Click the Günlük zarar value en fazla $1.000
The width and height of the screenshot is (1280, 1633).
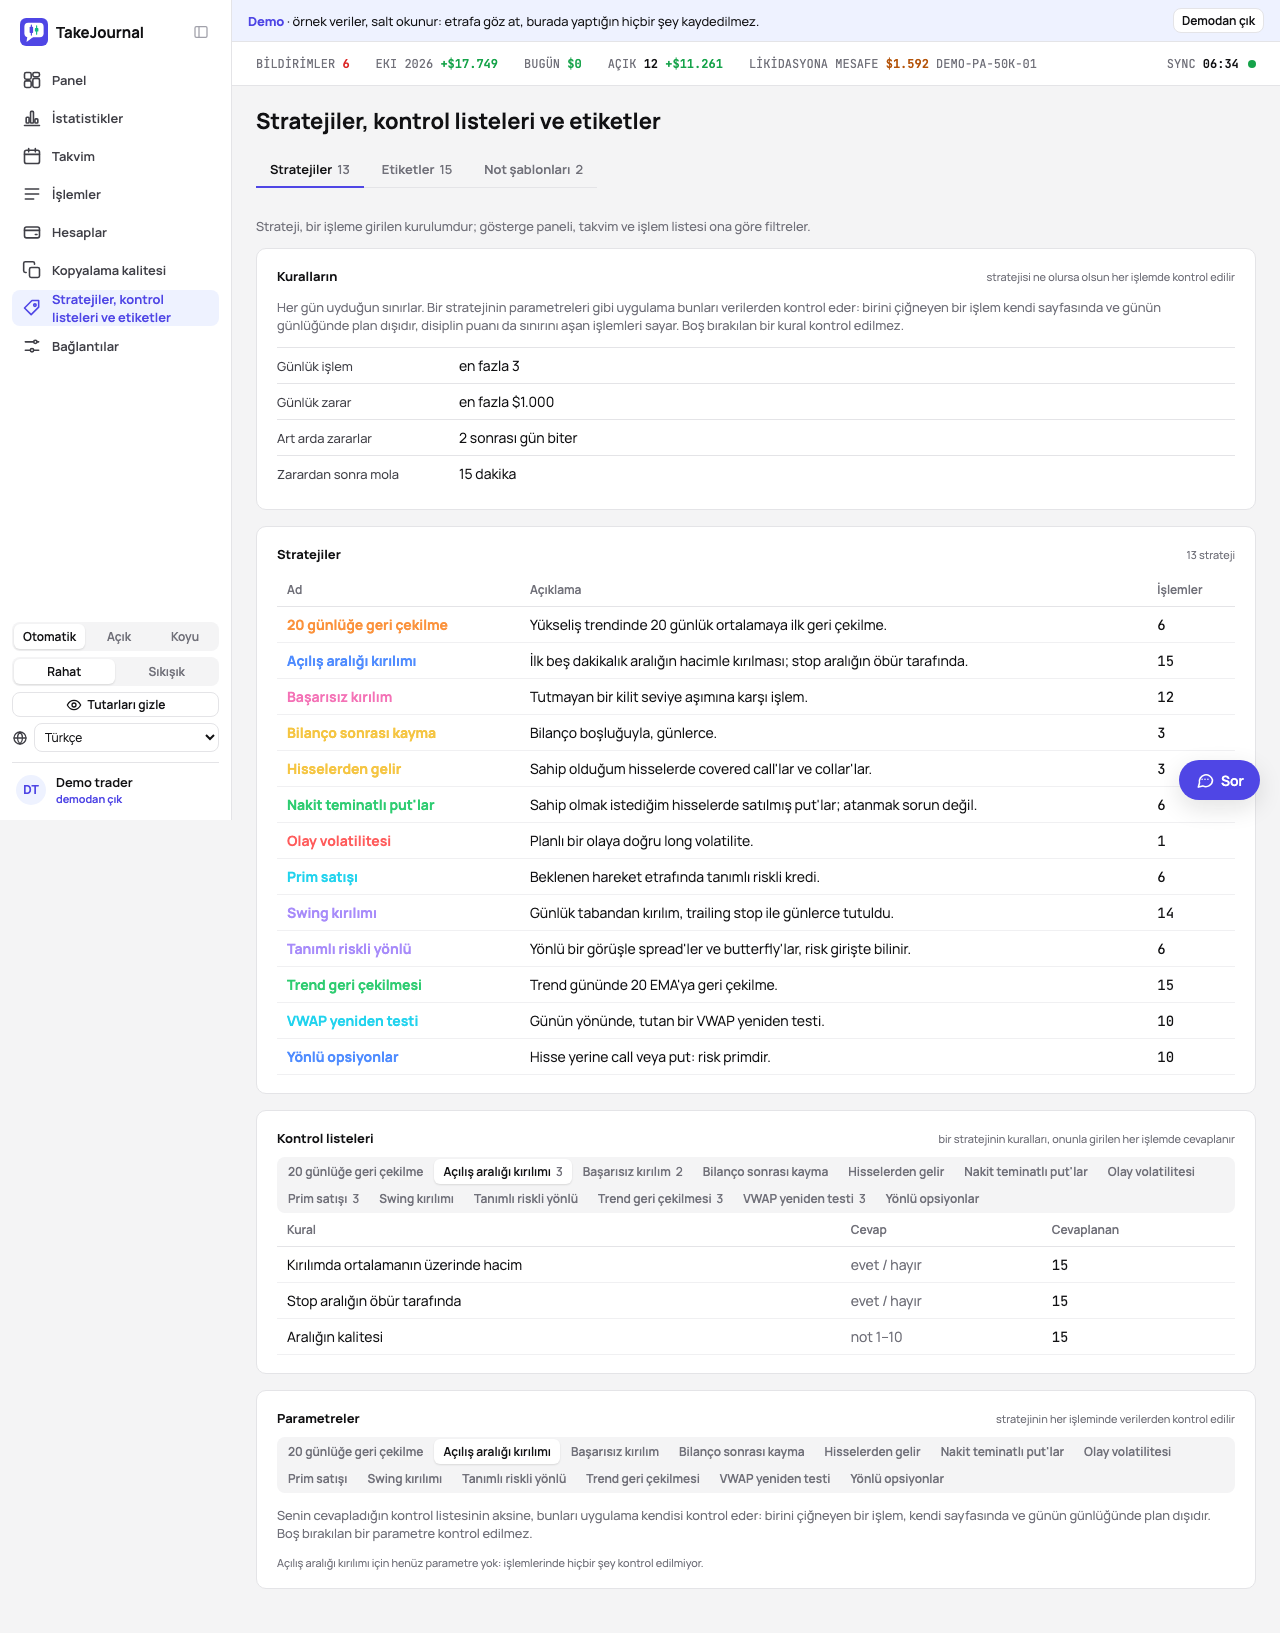click(x=506, y=402)
